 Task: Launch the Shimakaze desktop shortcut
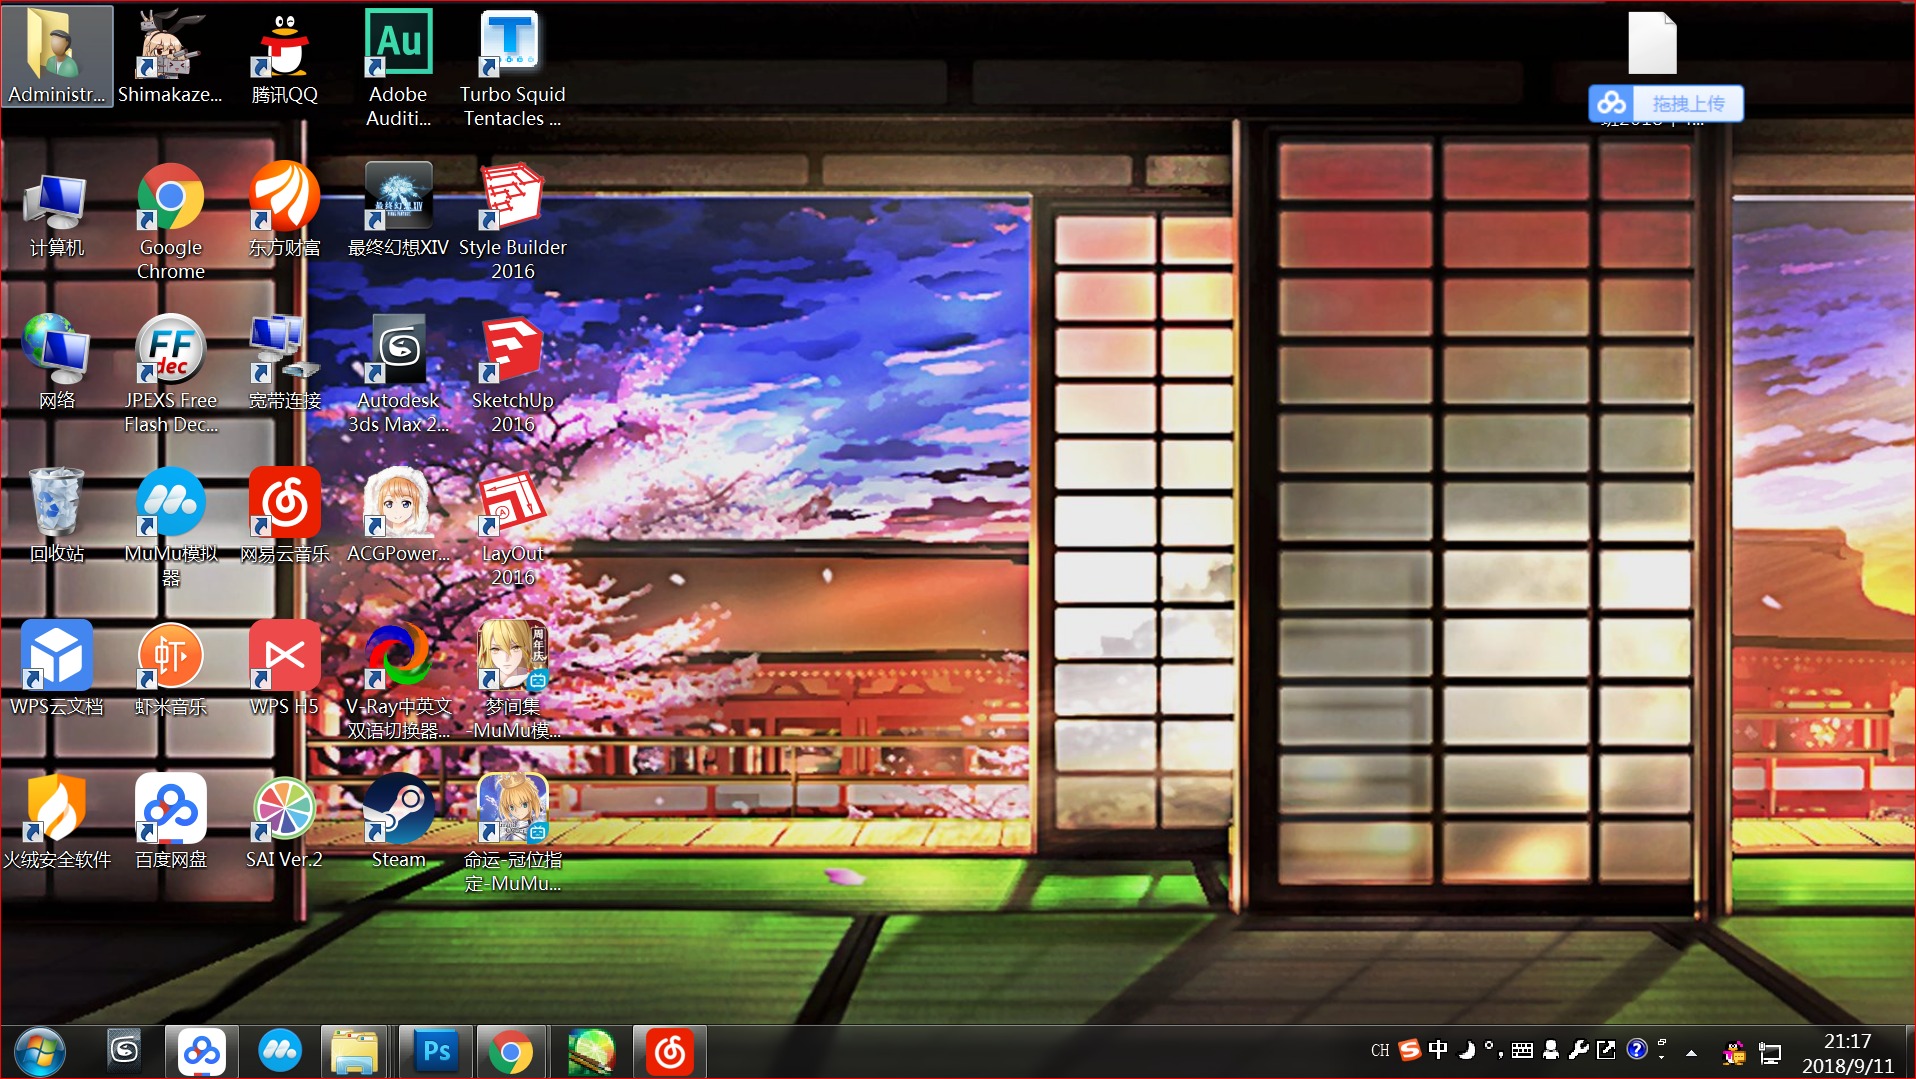[x=171, y=57]
